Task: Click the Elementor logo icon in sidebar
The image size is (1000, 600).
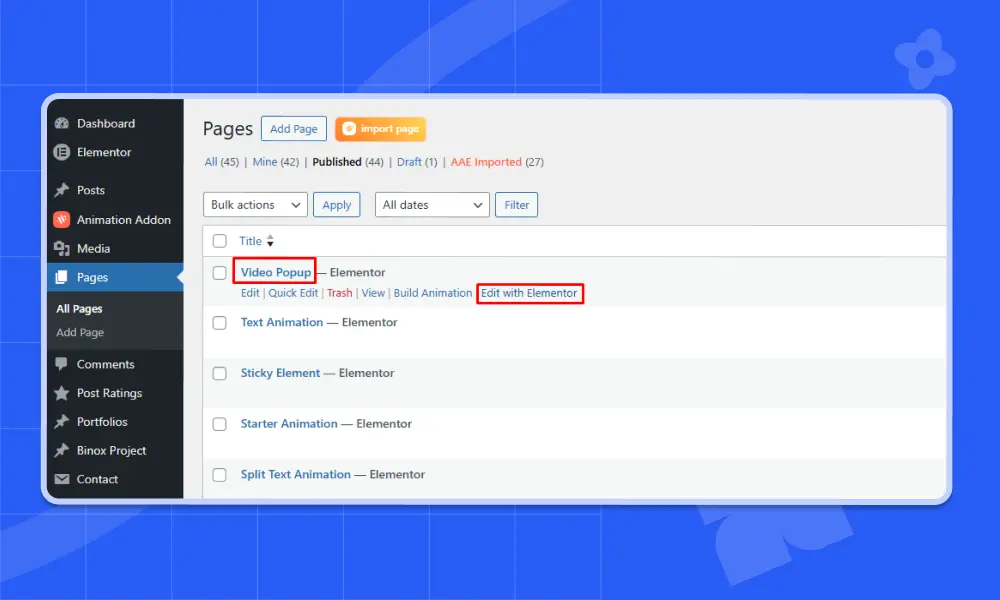Action: pyautogui.click(x=62, y=152)
